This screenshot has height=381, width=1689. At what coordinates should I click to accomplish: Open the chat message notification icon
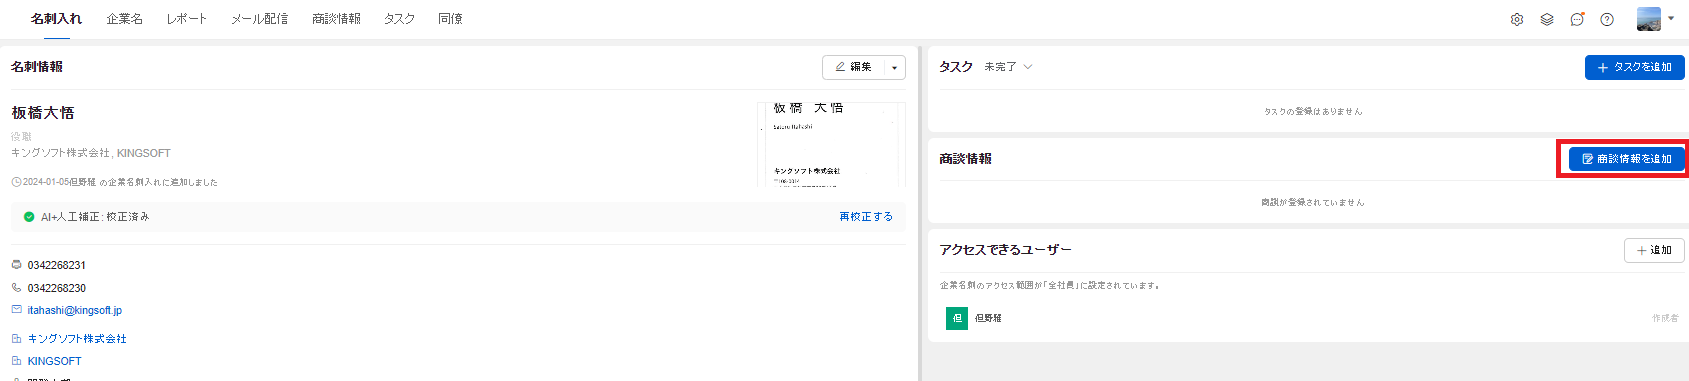[1577, 19]
